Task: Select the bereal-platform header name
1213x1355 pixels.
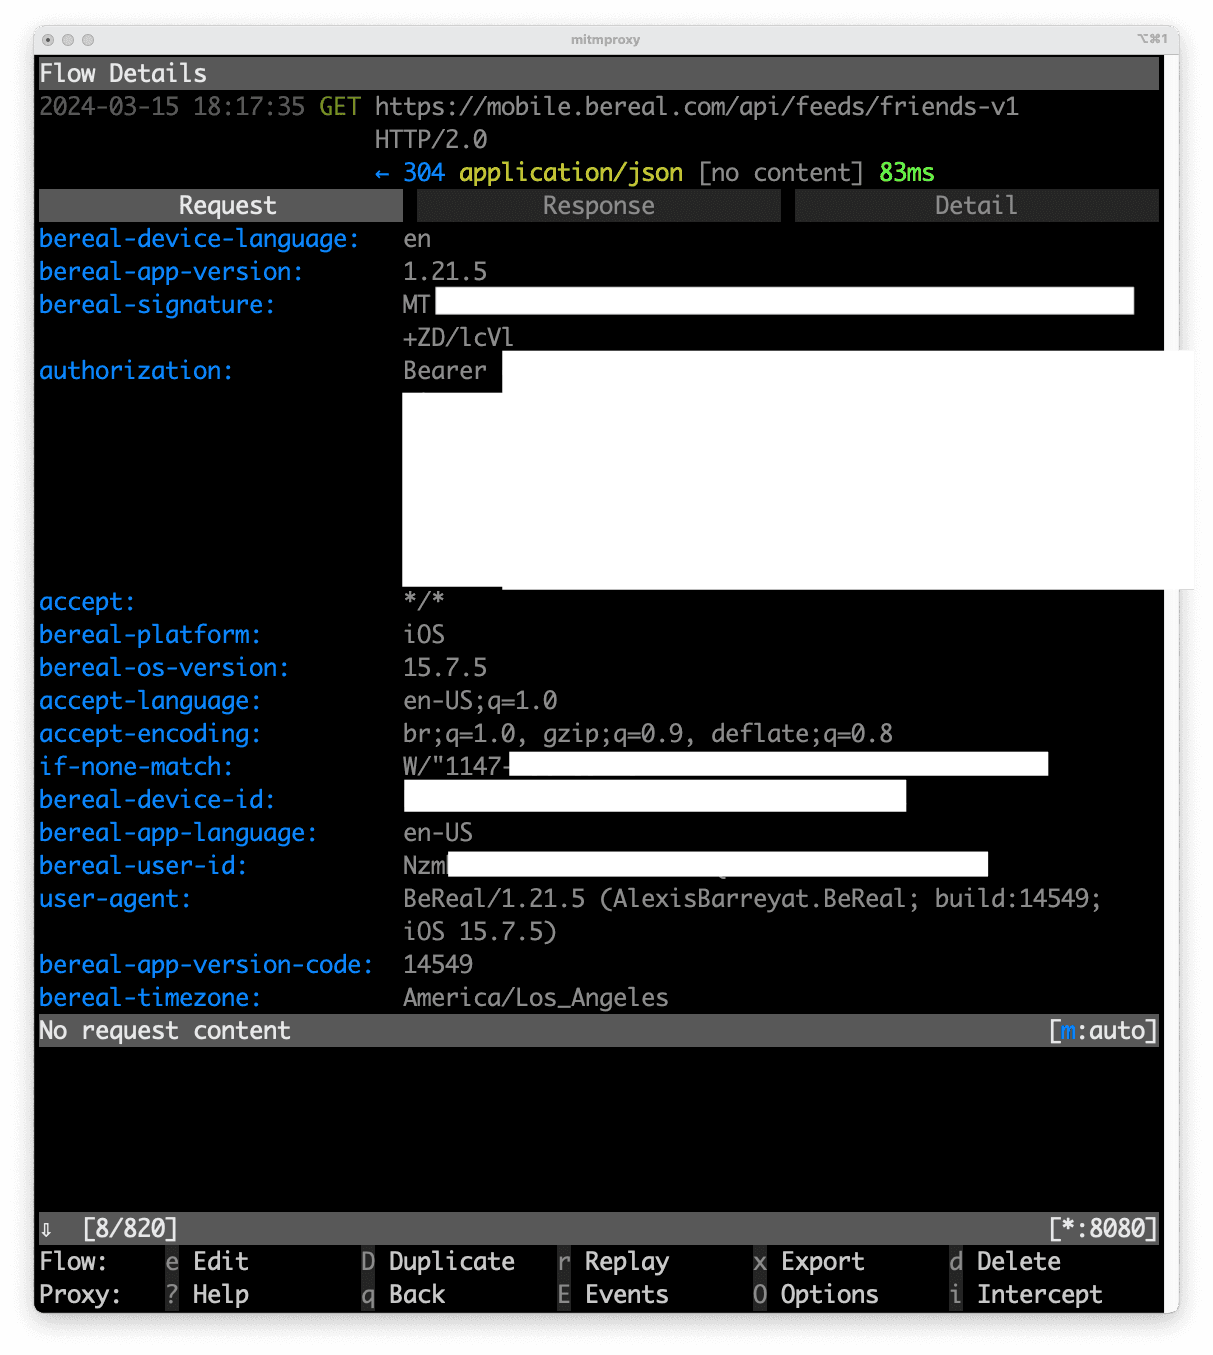Action: click(x=150, y=635)
